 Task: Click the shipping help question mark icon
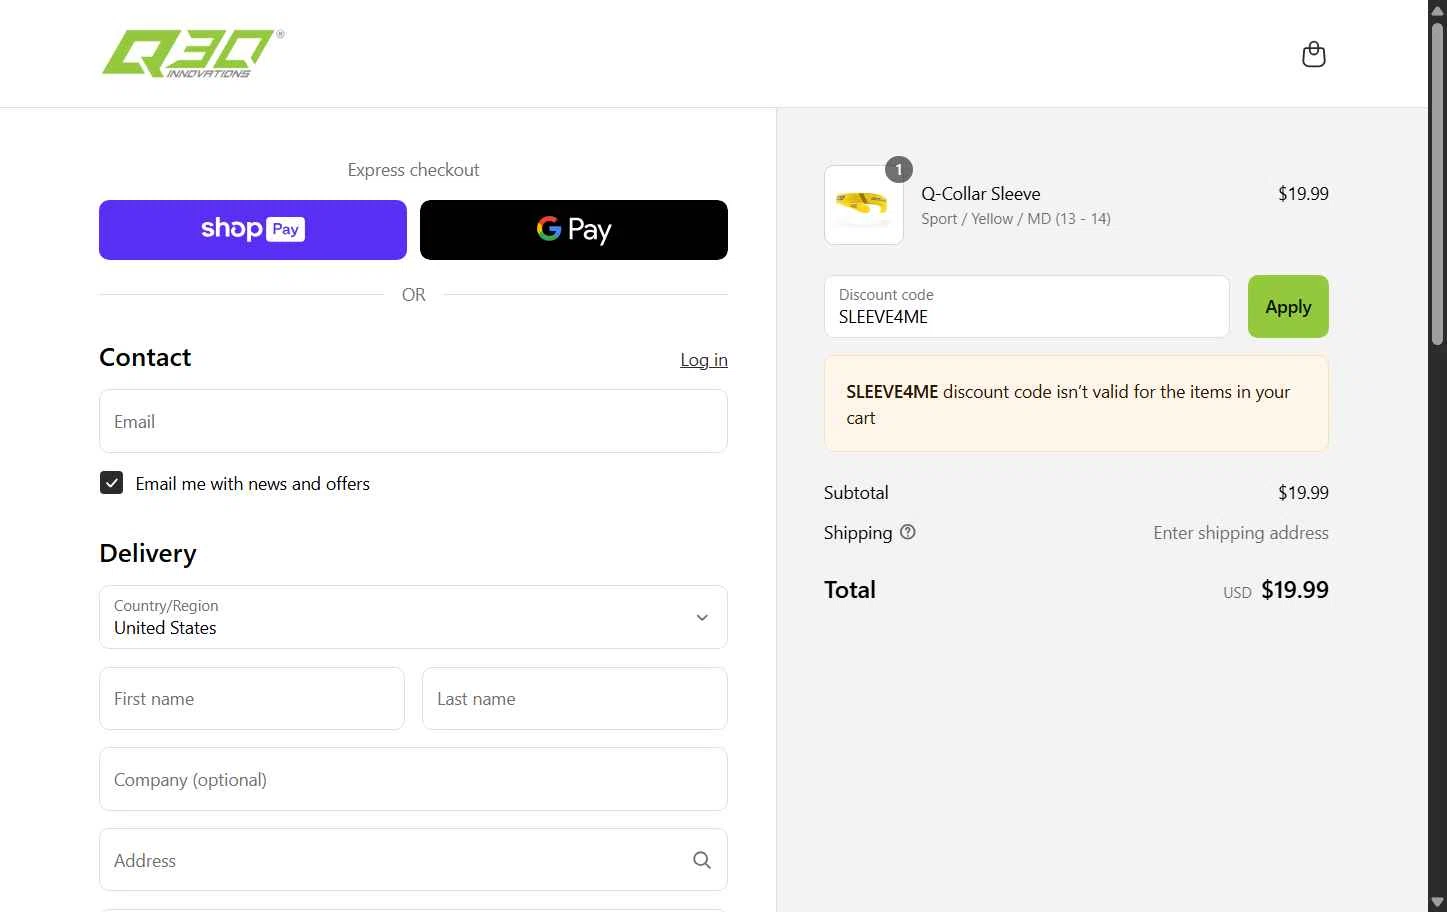pos(908,532)
